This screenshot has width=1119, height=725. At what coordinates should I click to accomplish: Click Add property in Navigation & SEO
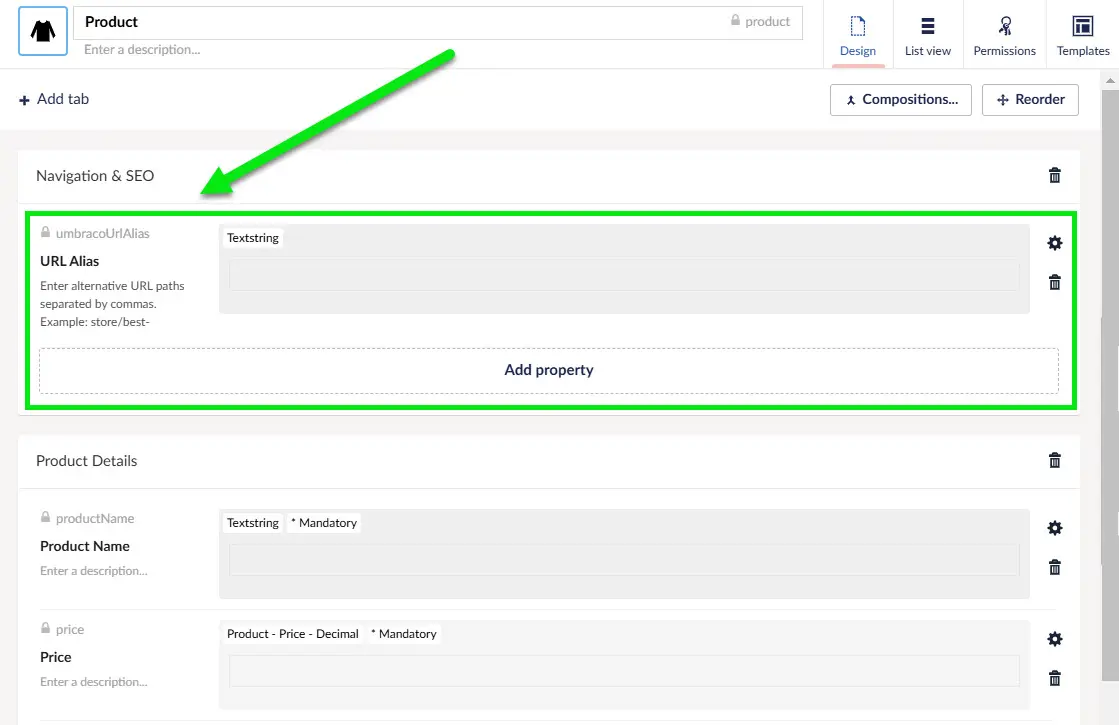tap(548, 370)
